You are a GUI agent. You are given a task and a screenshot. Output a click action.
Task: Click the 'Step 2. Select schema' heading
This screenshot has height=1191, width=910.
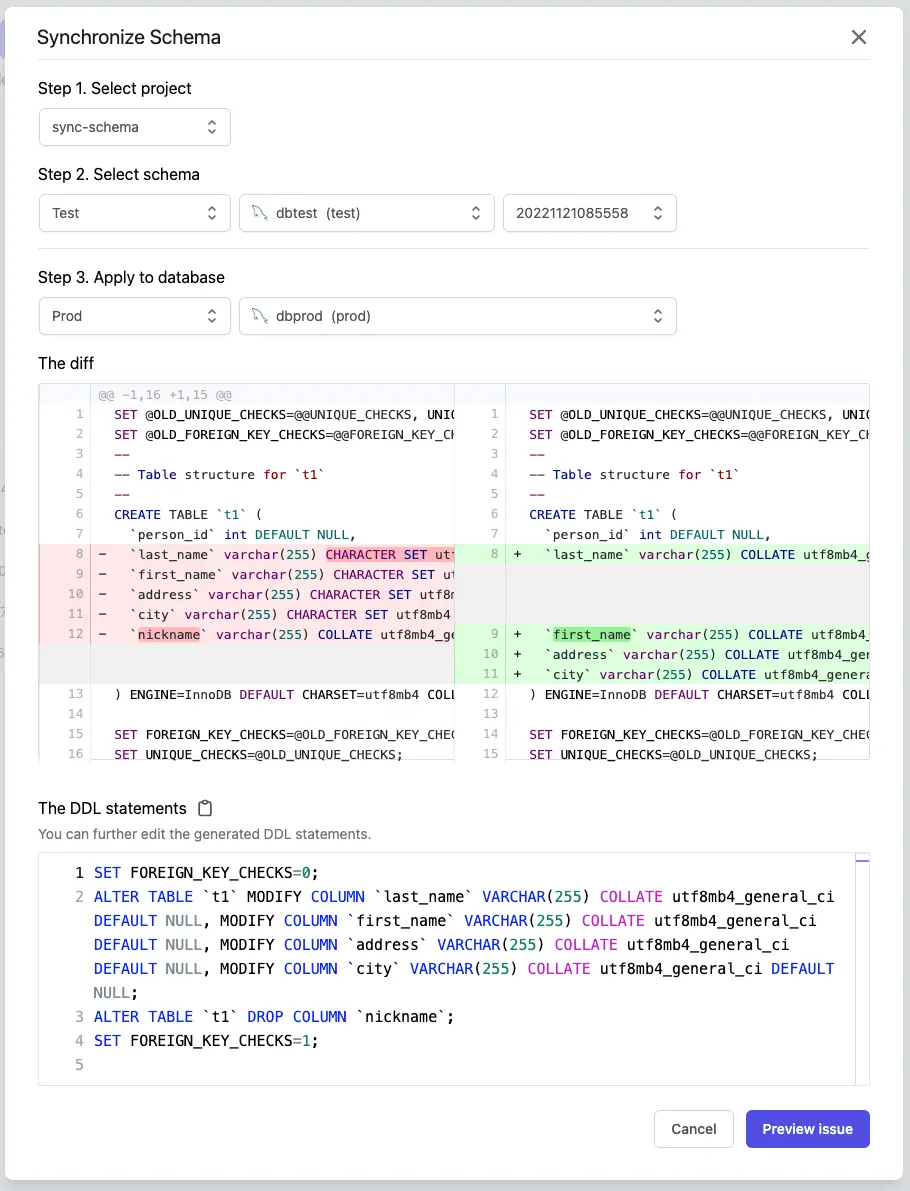[x=118, y=174]
